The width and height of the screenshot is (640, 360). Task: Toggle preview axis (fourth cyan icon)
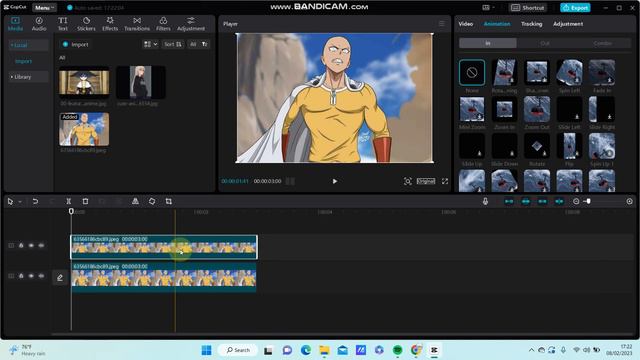pos(559,201)
